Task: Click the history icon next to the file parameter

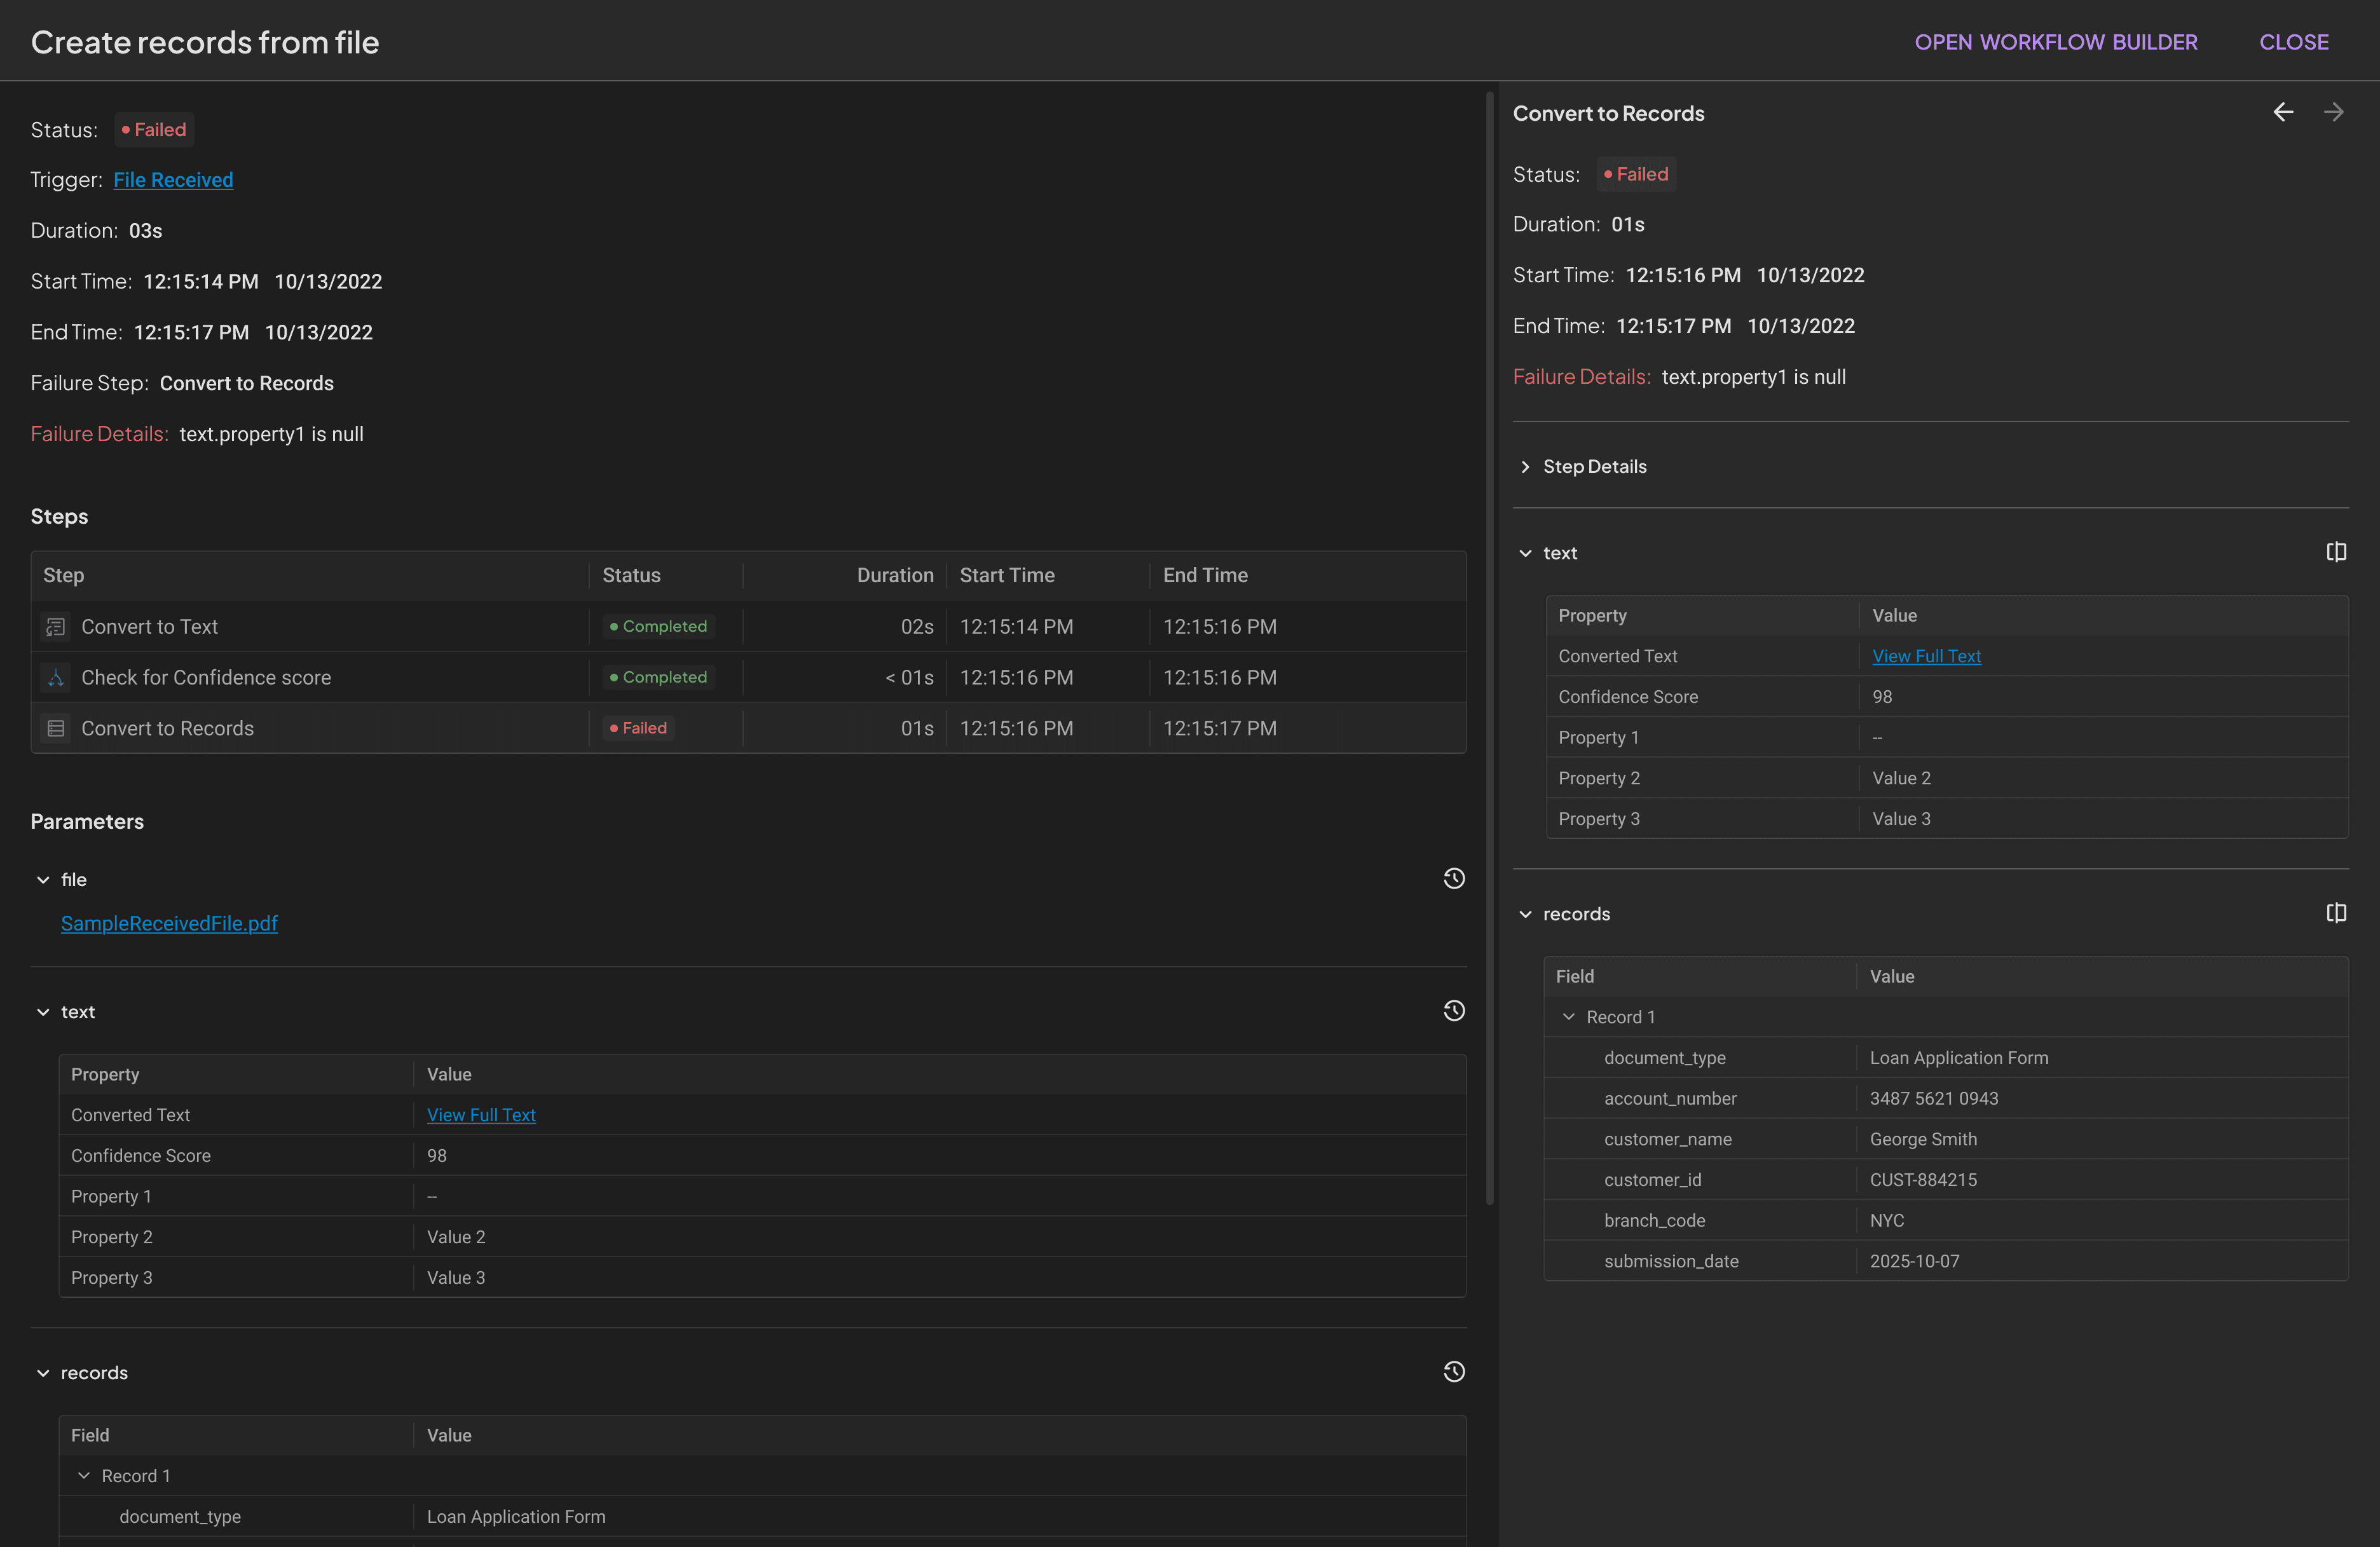Action: pyautogui.click(x=1454, y=878)
